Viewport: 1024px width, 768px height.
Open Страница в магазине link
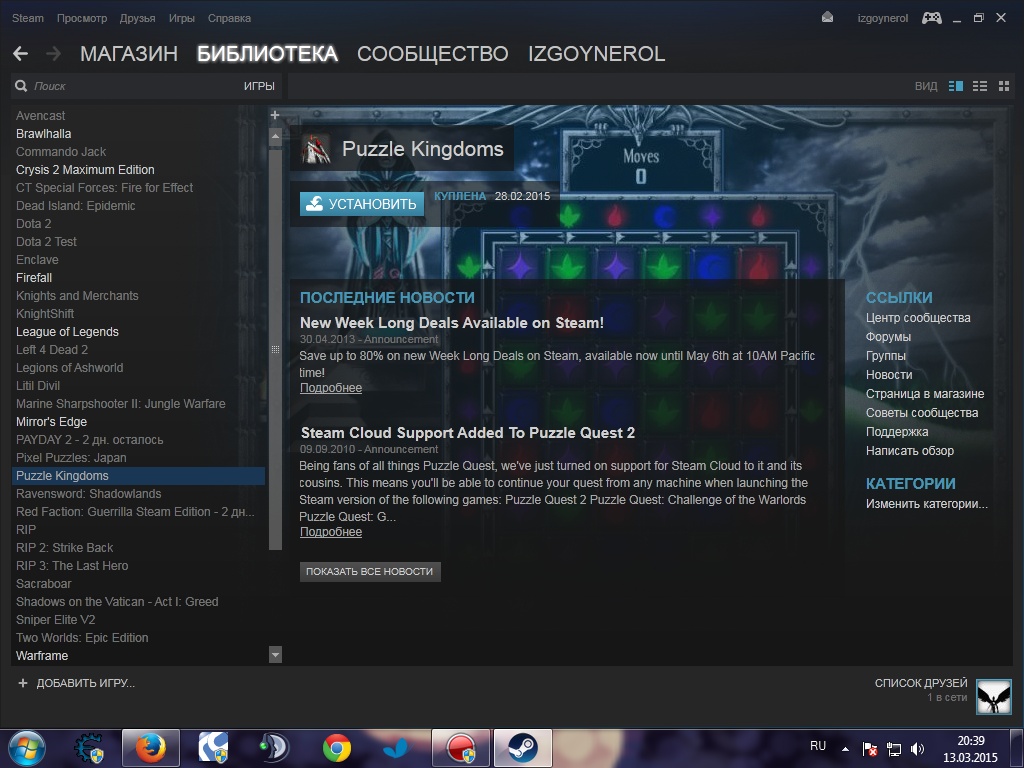click(925, 394)
